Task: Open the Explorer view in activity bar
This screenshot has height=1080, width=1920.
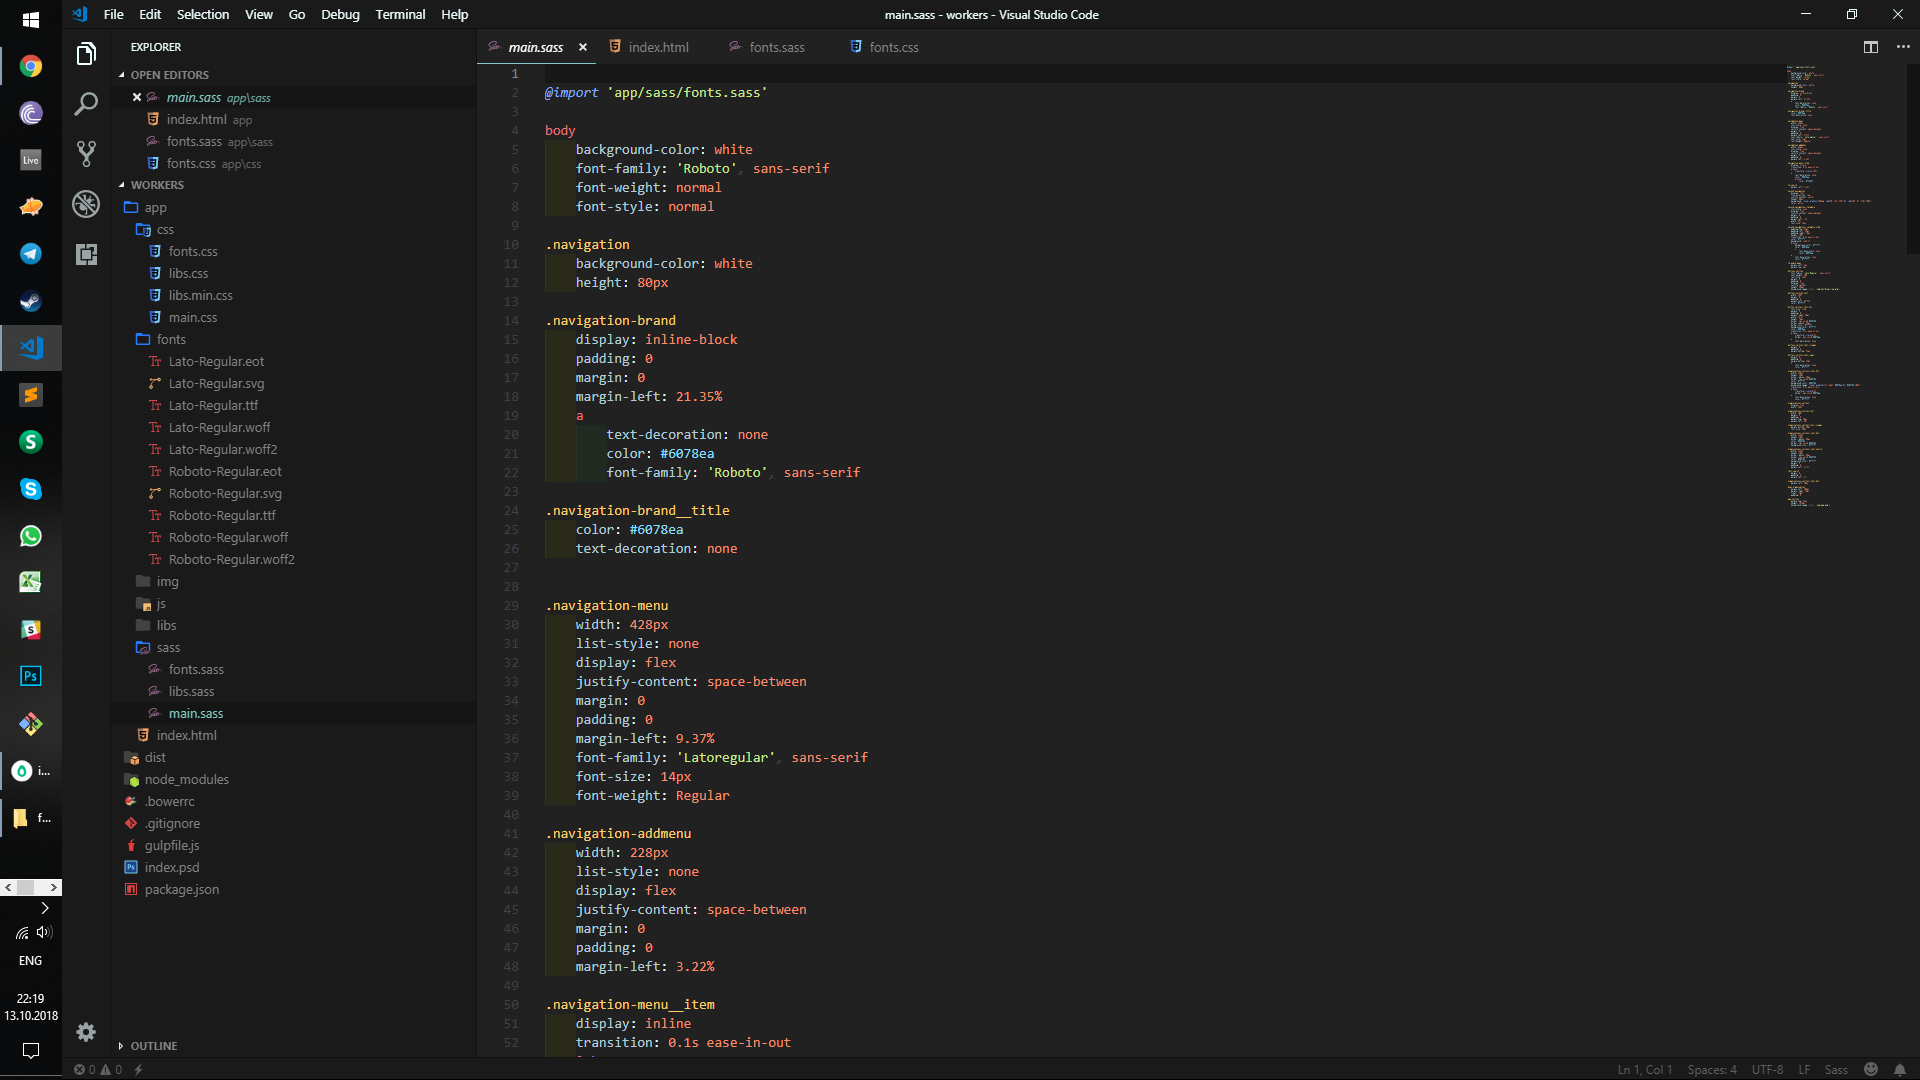Action: [86, 54]
